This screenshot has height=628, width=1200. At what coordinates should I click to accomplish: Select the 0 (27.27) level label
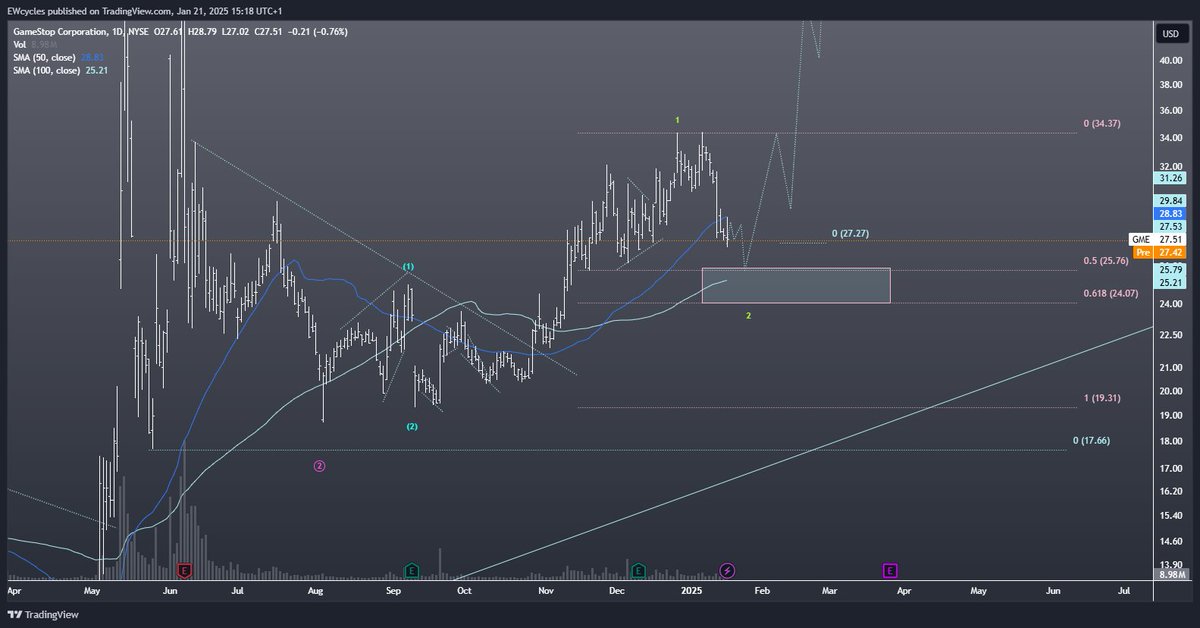pyautogui.click(x=850, y=234)
